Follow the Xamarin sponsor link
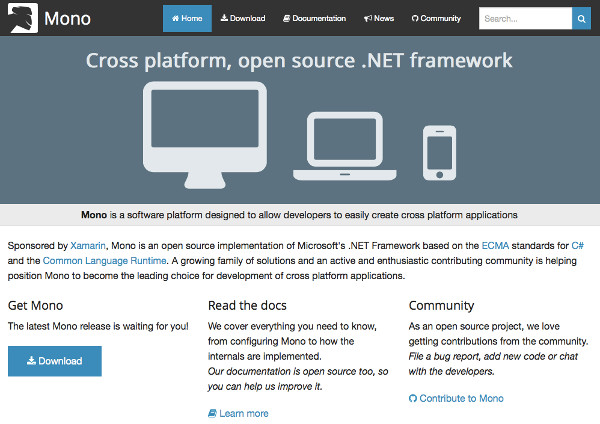The height and width of the screenshot is (424, 600). point(88,246)
